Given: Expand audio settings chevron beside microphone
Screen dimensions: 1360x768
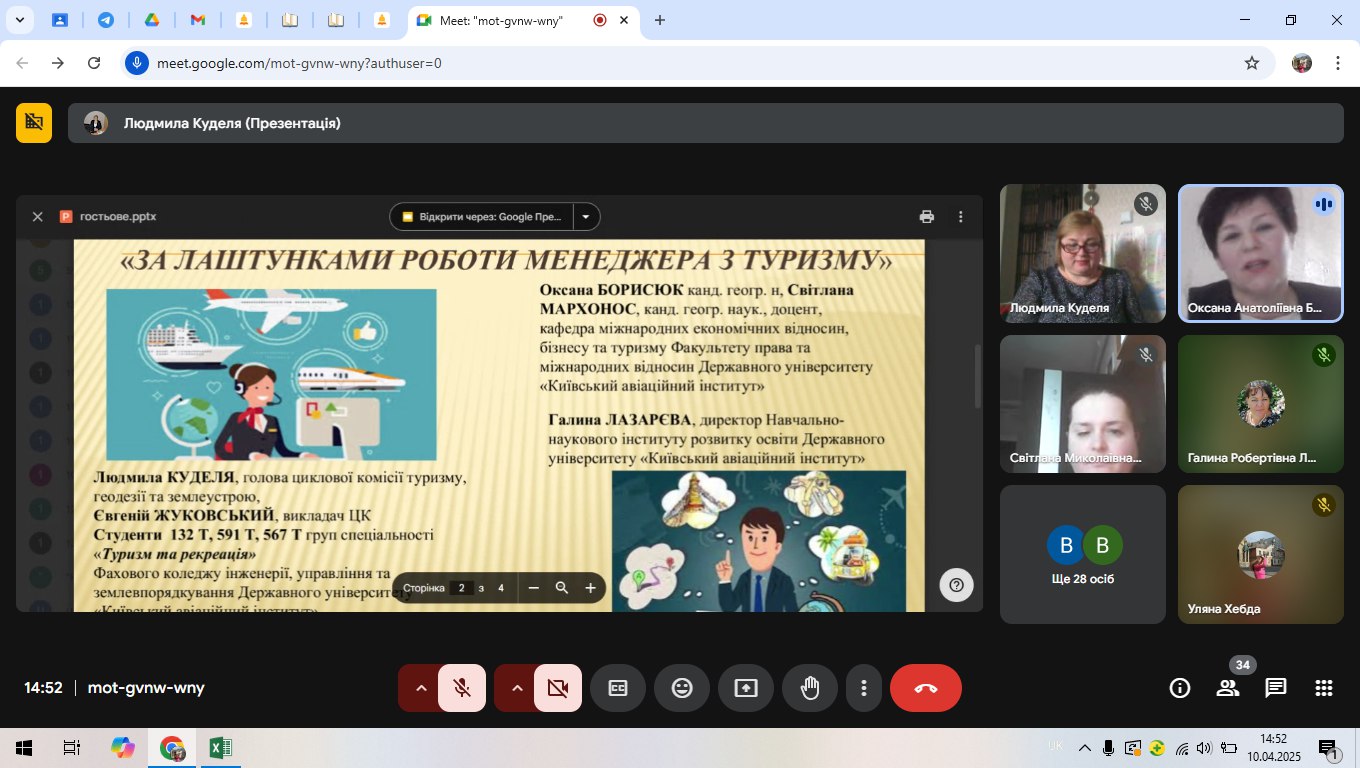Looking at the screenshot, I should (x=421, y=688).
